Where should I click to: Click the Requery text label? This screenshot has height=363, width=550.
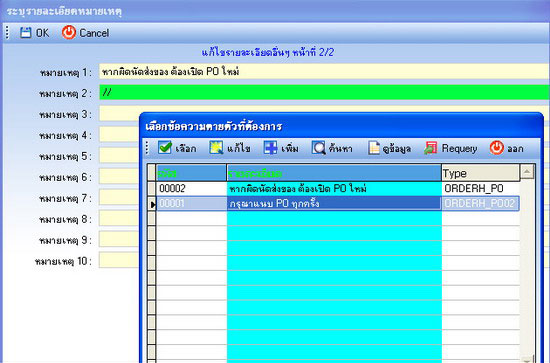pos(459,149)
